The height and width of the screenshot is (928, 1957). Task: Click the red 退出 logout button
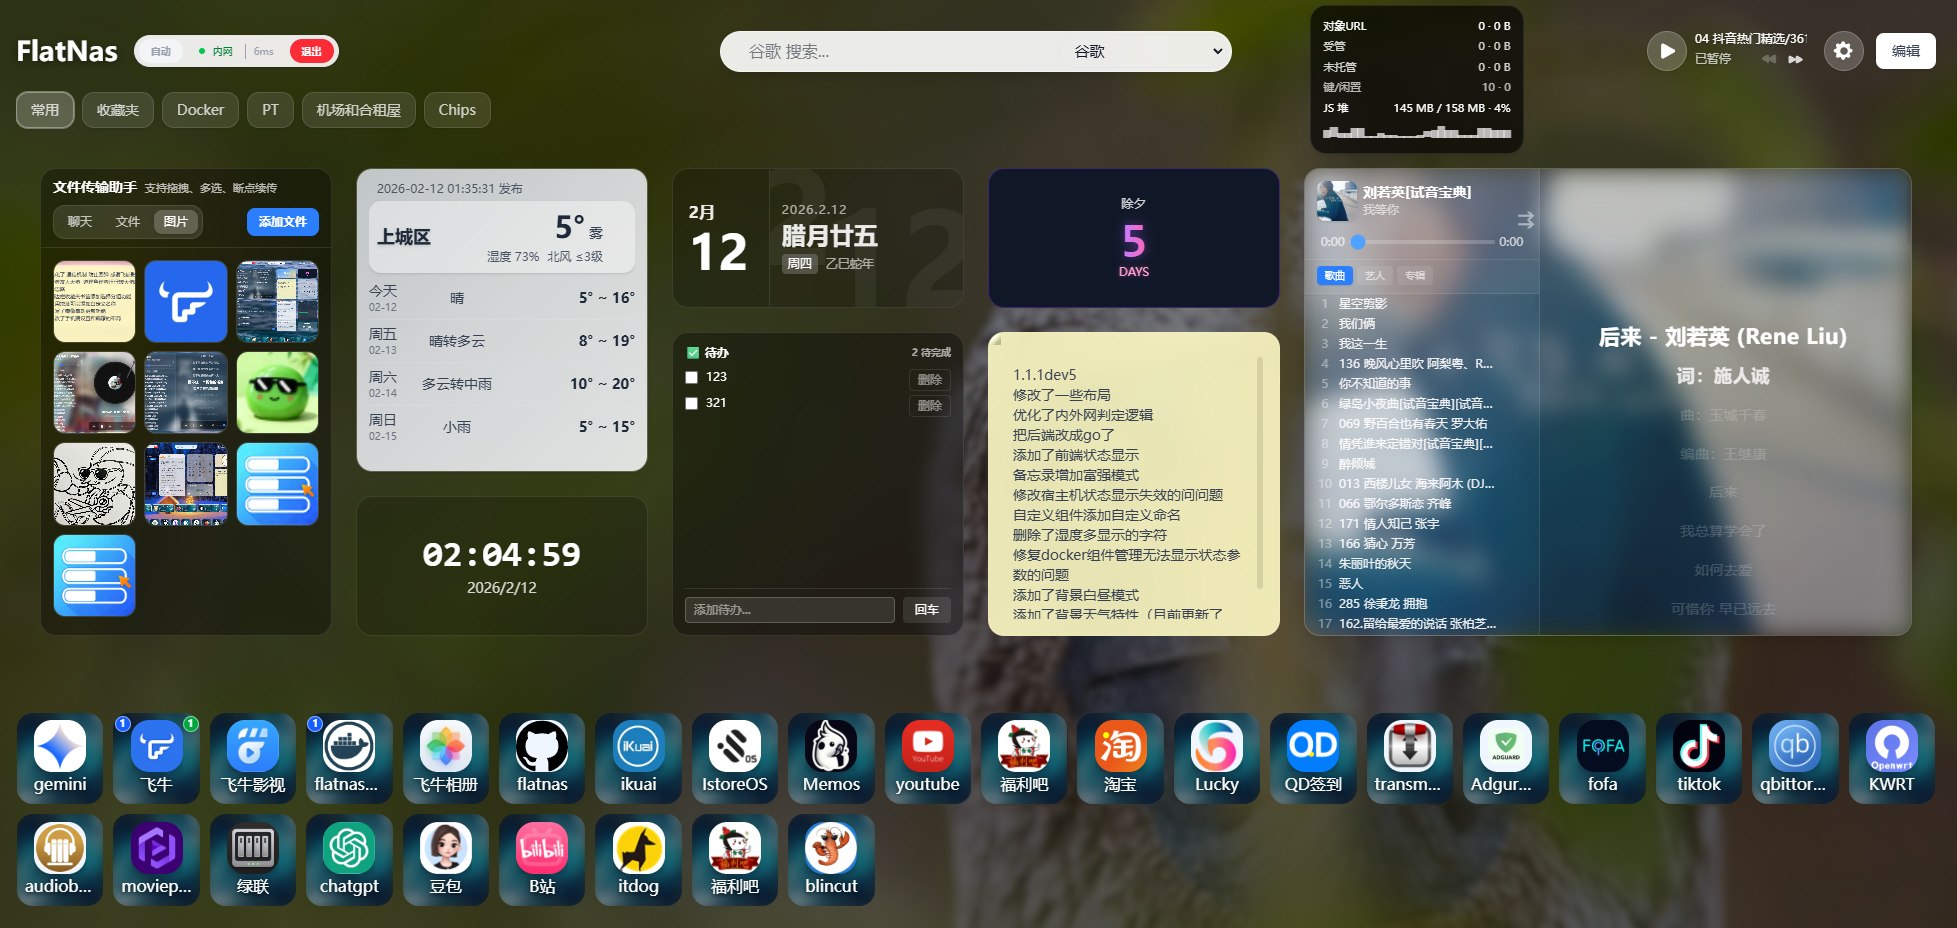[x=312, y=51]
